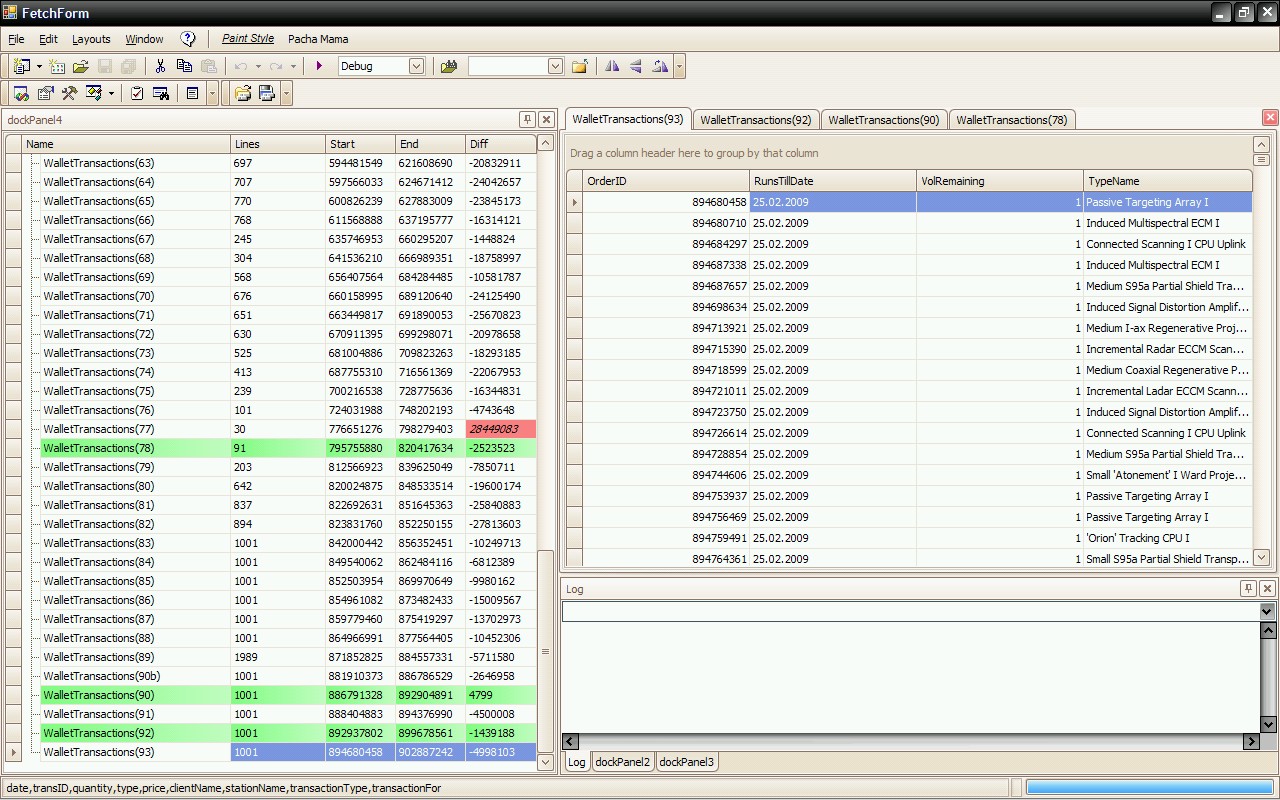Viewport: 1280px width, 800px height.
Task: Expand the dropdown in Log panel
Action: pos(1267,611)
